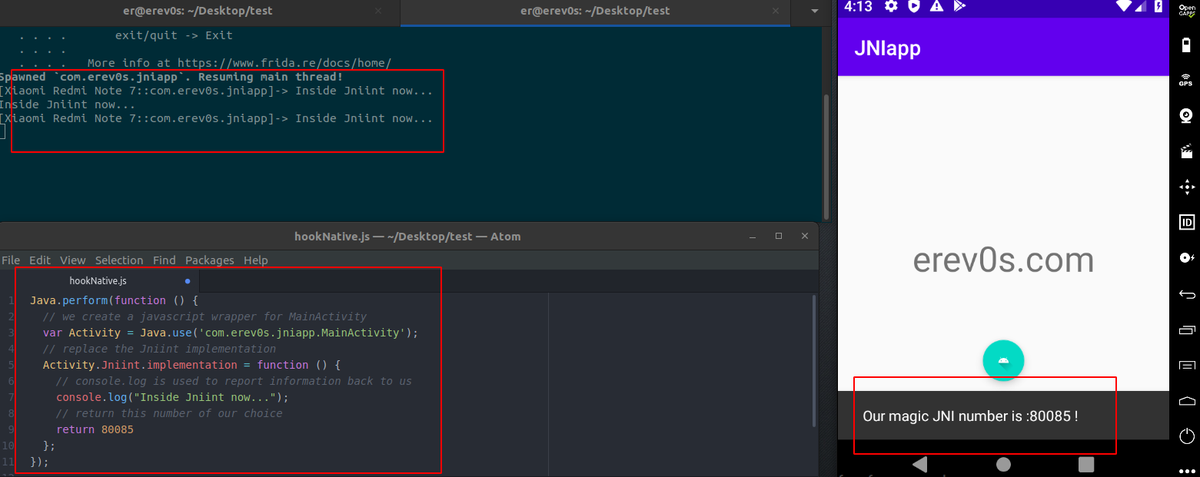This screenshot has height=477, width=1200.
Task: Open the Find menu in Atom
Action: [164, 260]
